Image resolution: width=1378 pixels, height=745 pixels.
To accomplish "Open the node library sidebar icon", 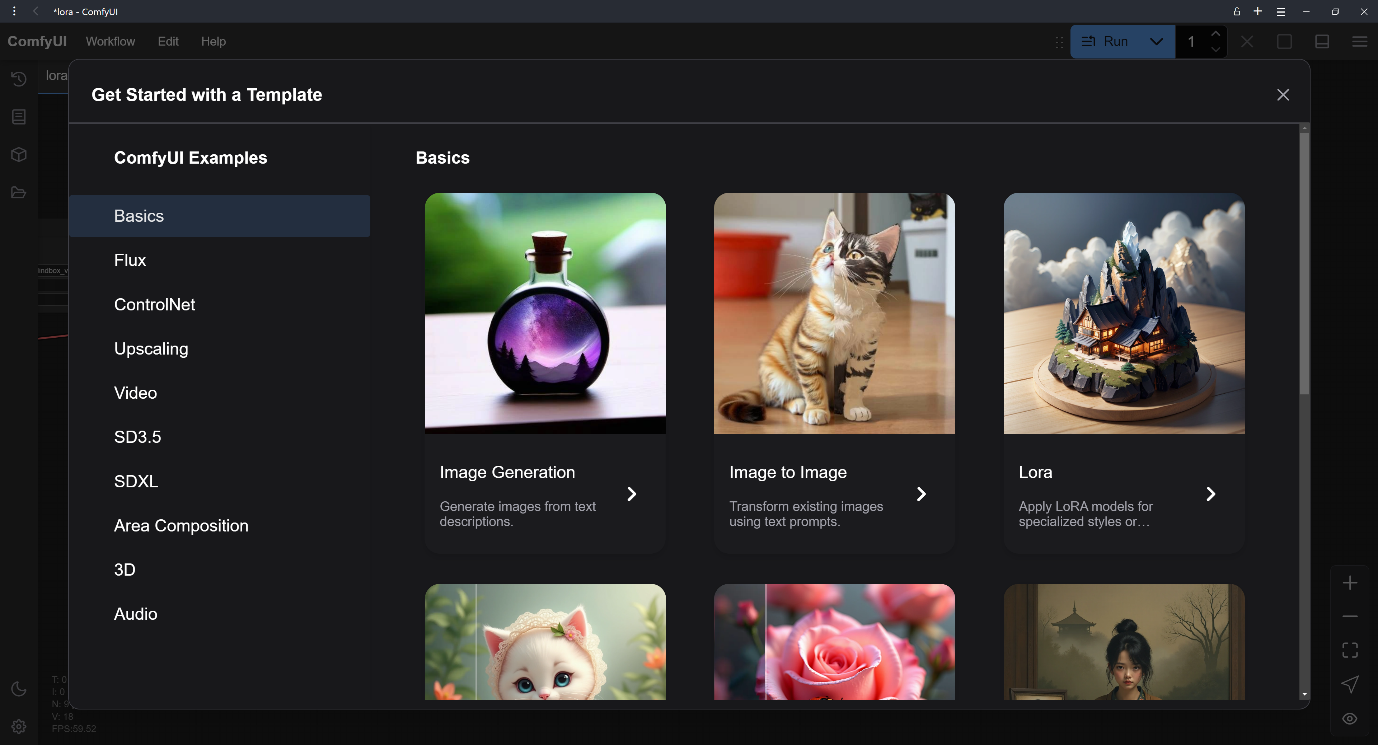I will coord(18,117).
